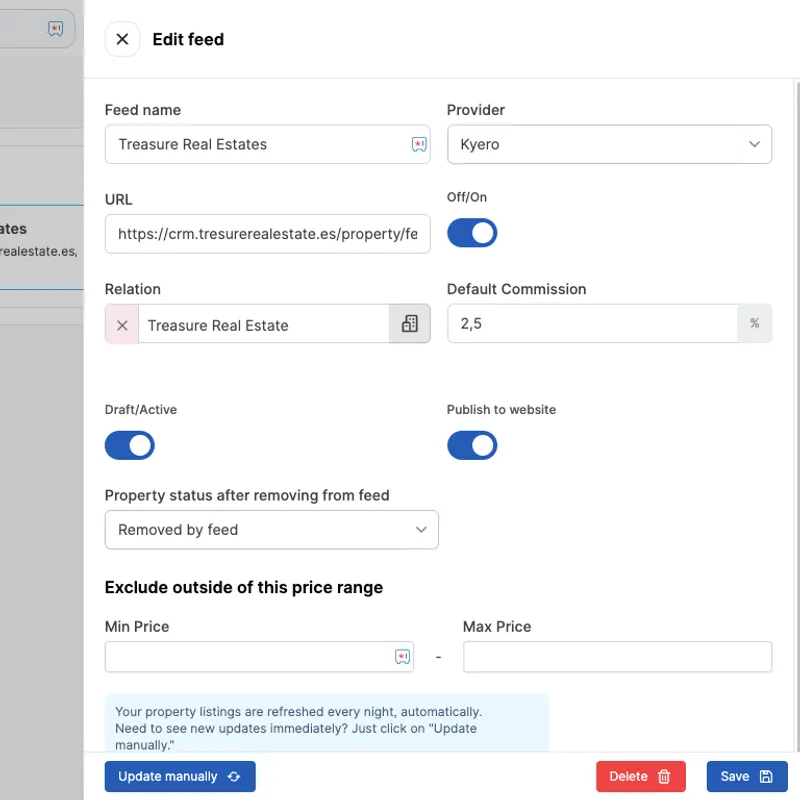Click the trash icon on the Delete button
The width and height of the screenshot is (800, 800).
tap(662, 776)
